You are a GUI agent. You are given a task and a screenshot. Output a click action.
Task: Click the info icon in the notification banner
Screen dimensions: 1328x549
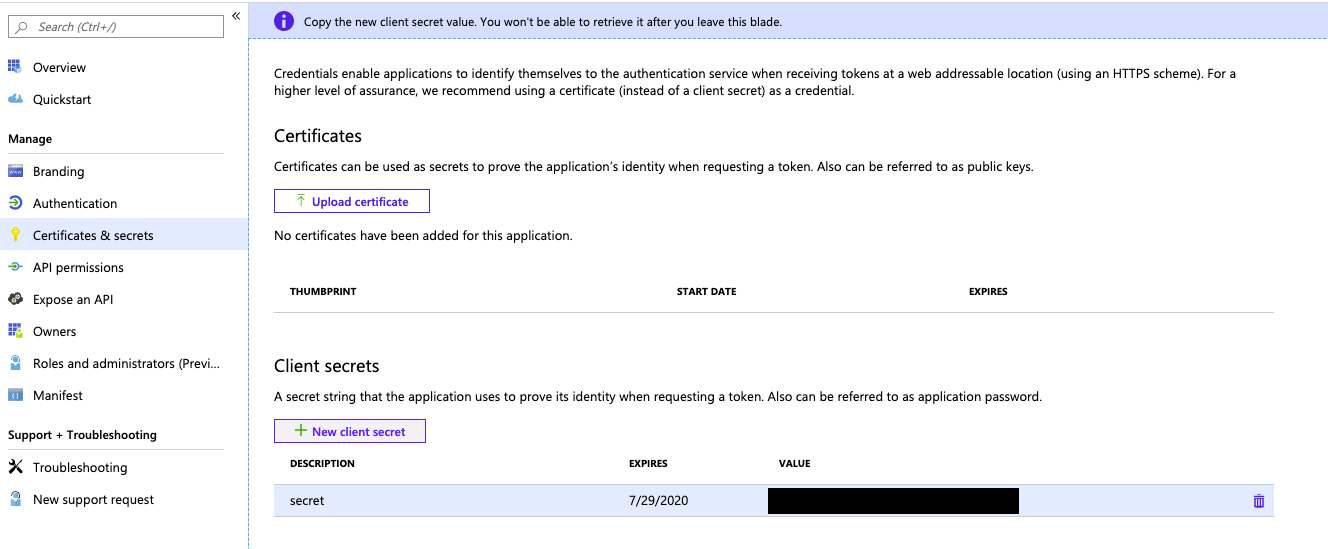click(285, 21)
